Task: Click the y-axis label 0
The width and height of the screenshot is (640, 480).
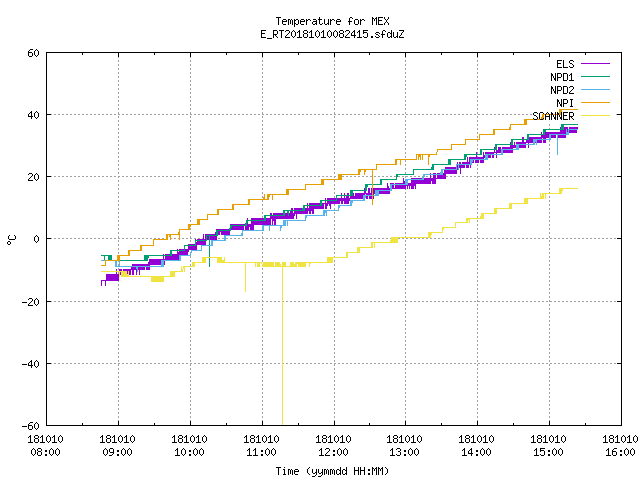Action: click(x=37, y=239)
